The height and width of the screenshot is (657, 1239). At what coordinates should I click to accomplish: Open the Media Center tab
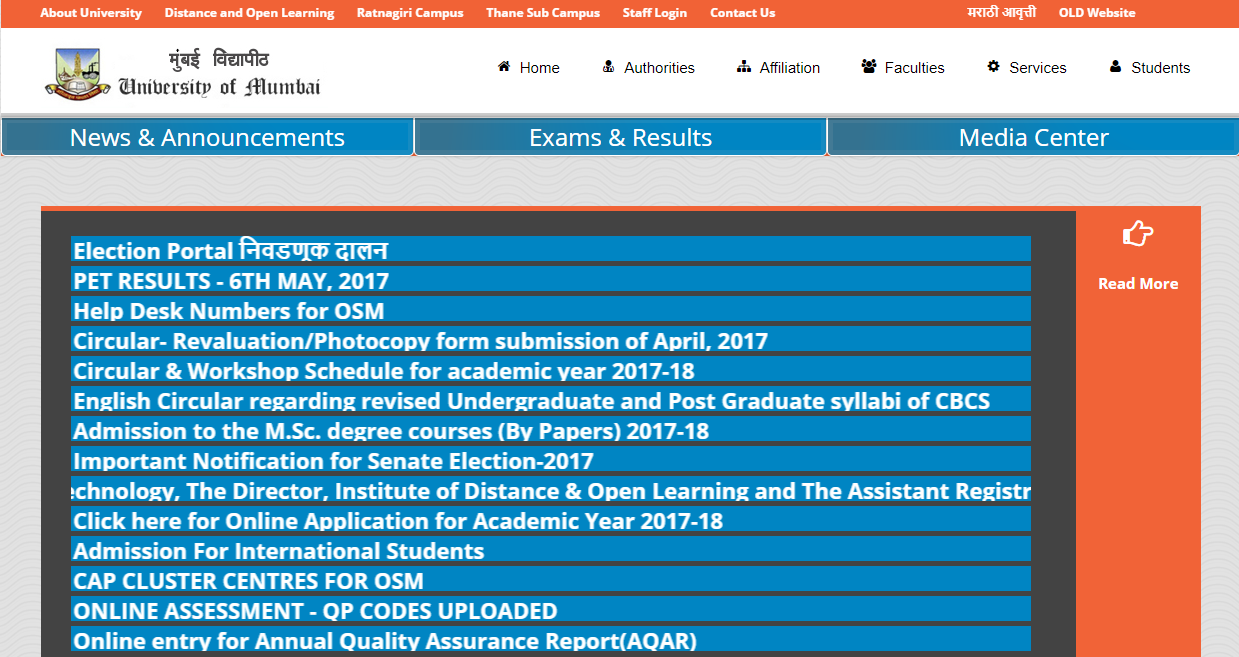coord(1033,137)
